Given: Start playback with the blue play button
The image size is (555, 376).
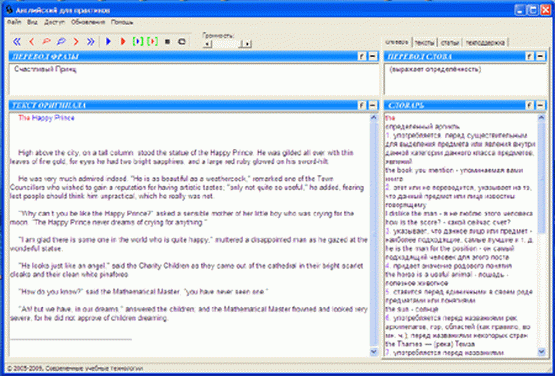Looking at the screenshot, I should pyautogui.click(x=108, y=42).
